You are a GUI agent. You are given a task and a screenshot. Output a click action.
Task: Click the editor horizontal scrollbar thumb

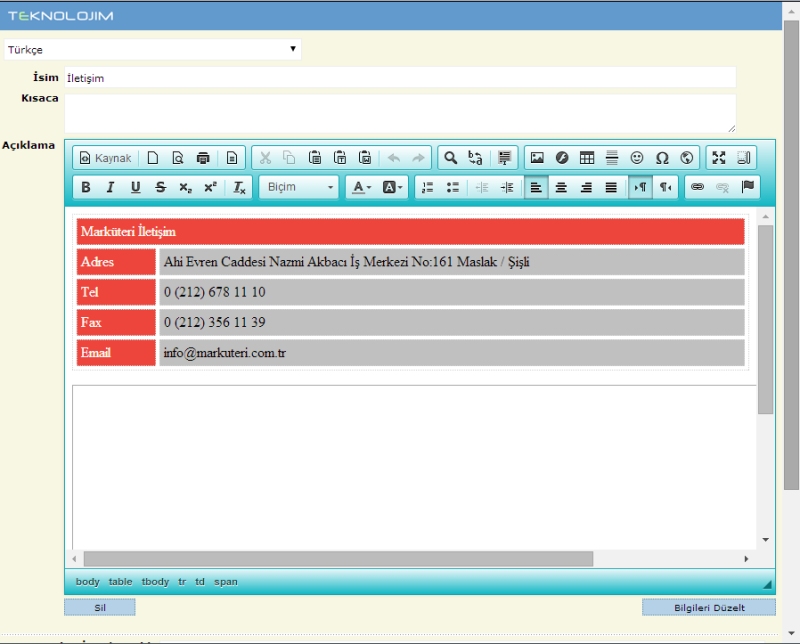click(338, 559)
